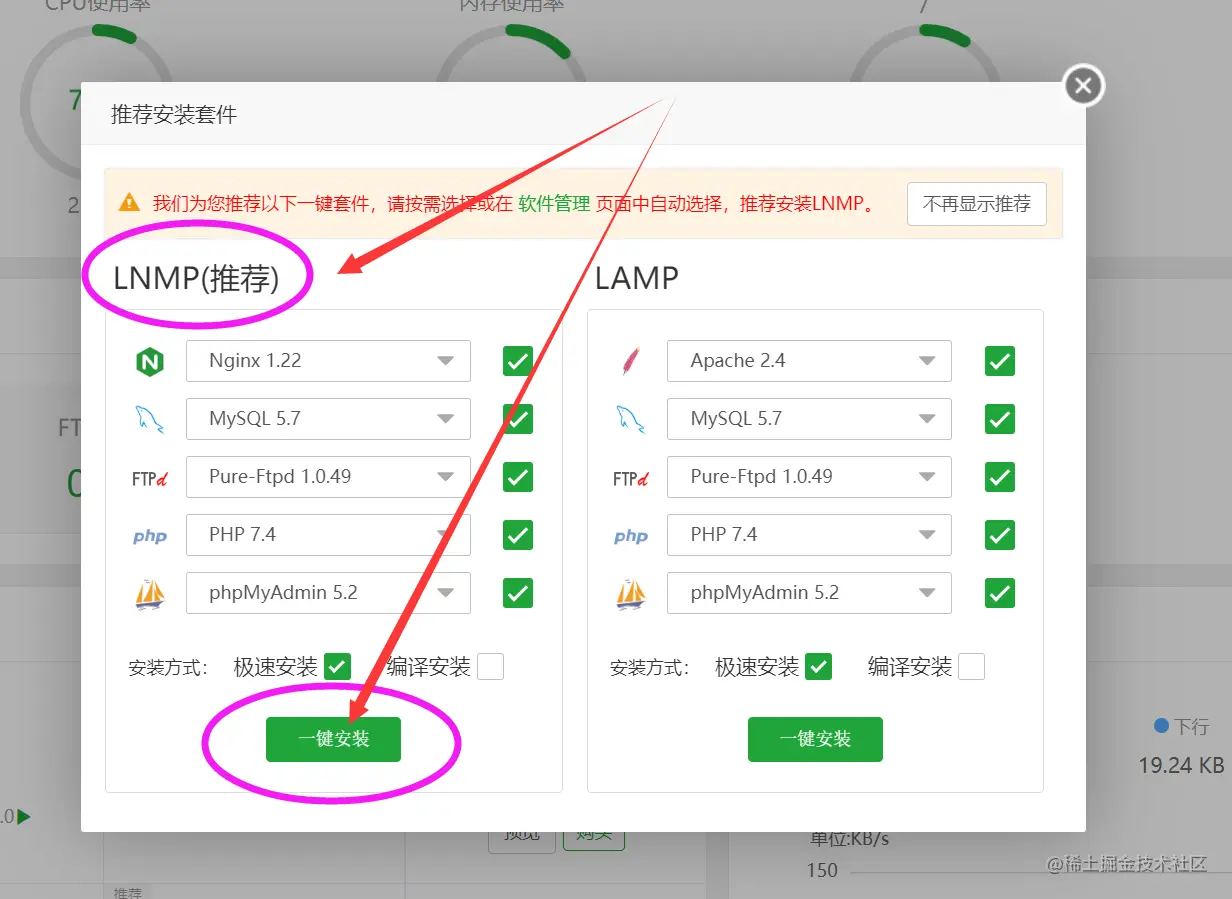
Task: Click the 下行 legend in background chart
Action: pyautogui.click(x=1181, y=726)
